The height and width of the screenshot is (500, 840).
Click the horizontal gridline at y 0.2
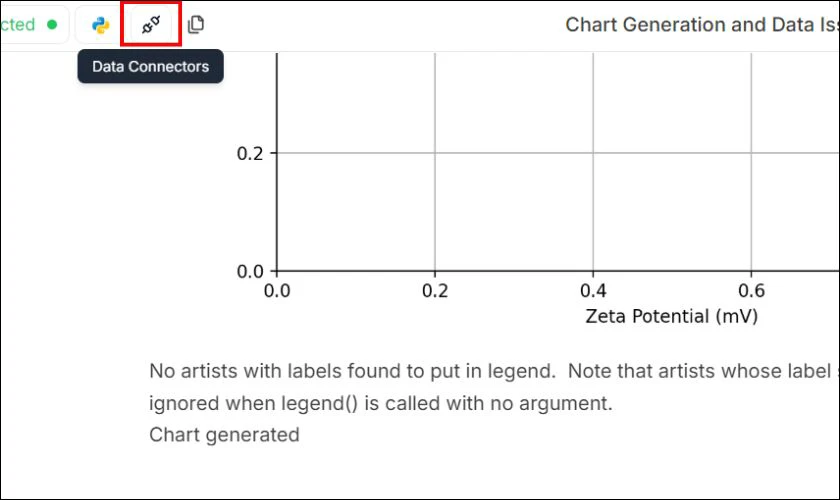point(558,153)
